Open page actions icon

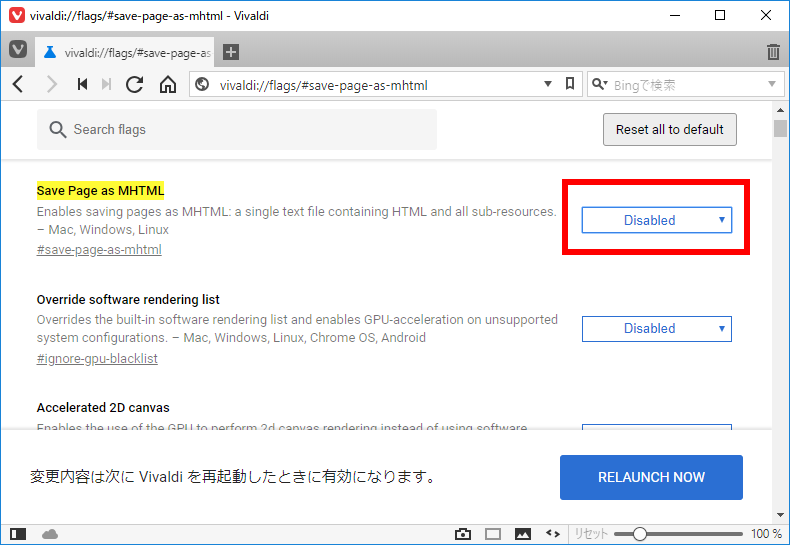tap(553, 534)
